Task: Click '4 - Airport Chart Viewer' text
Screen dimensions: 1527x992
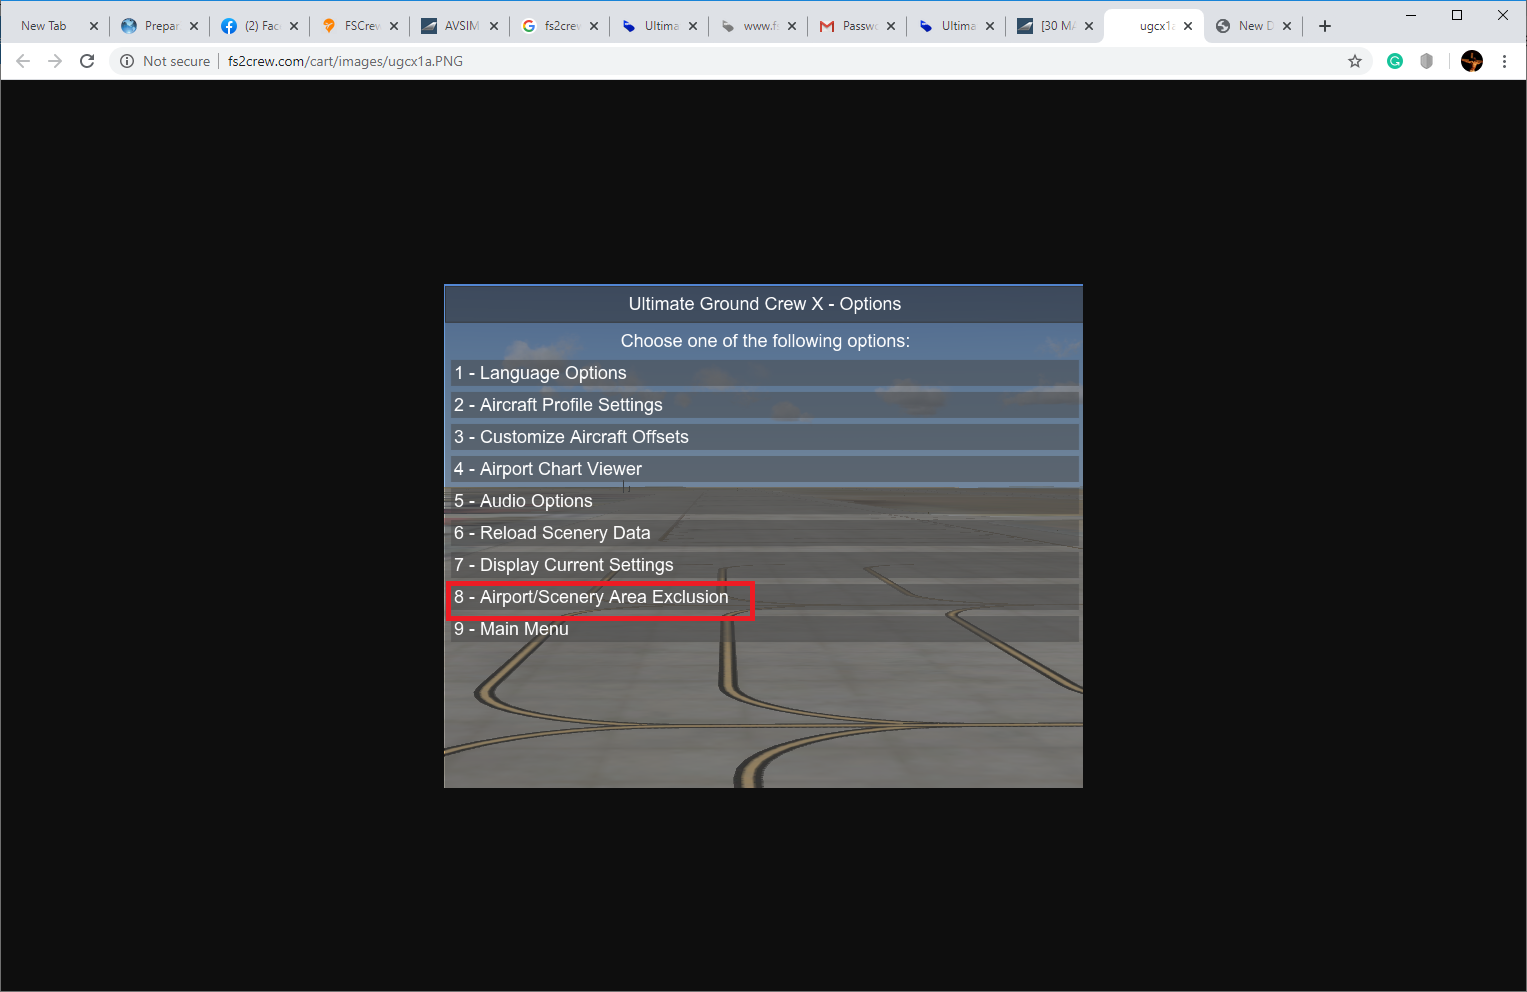Action: pyautogui.click(x=548, y=469)
